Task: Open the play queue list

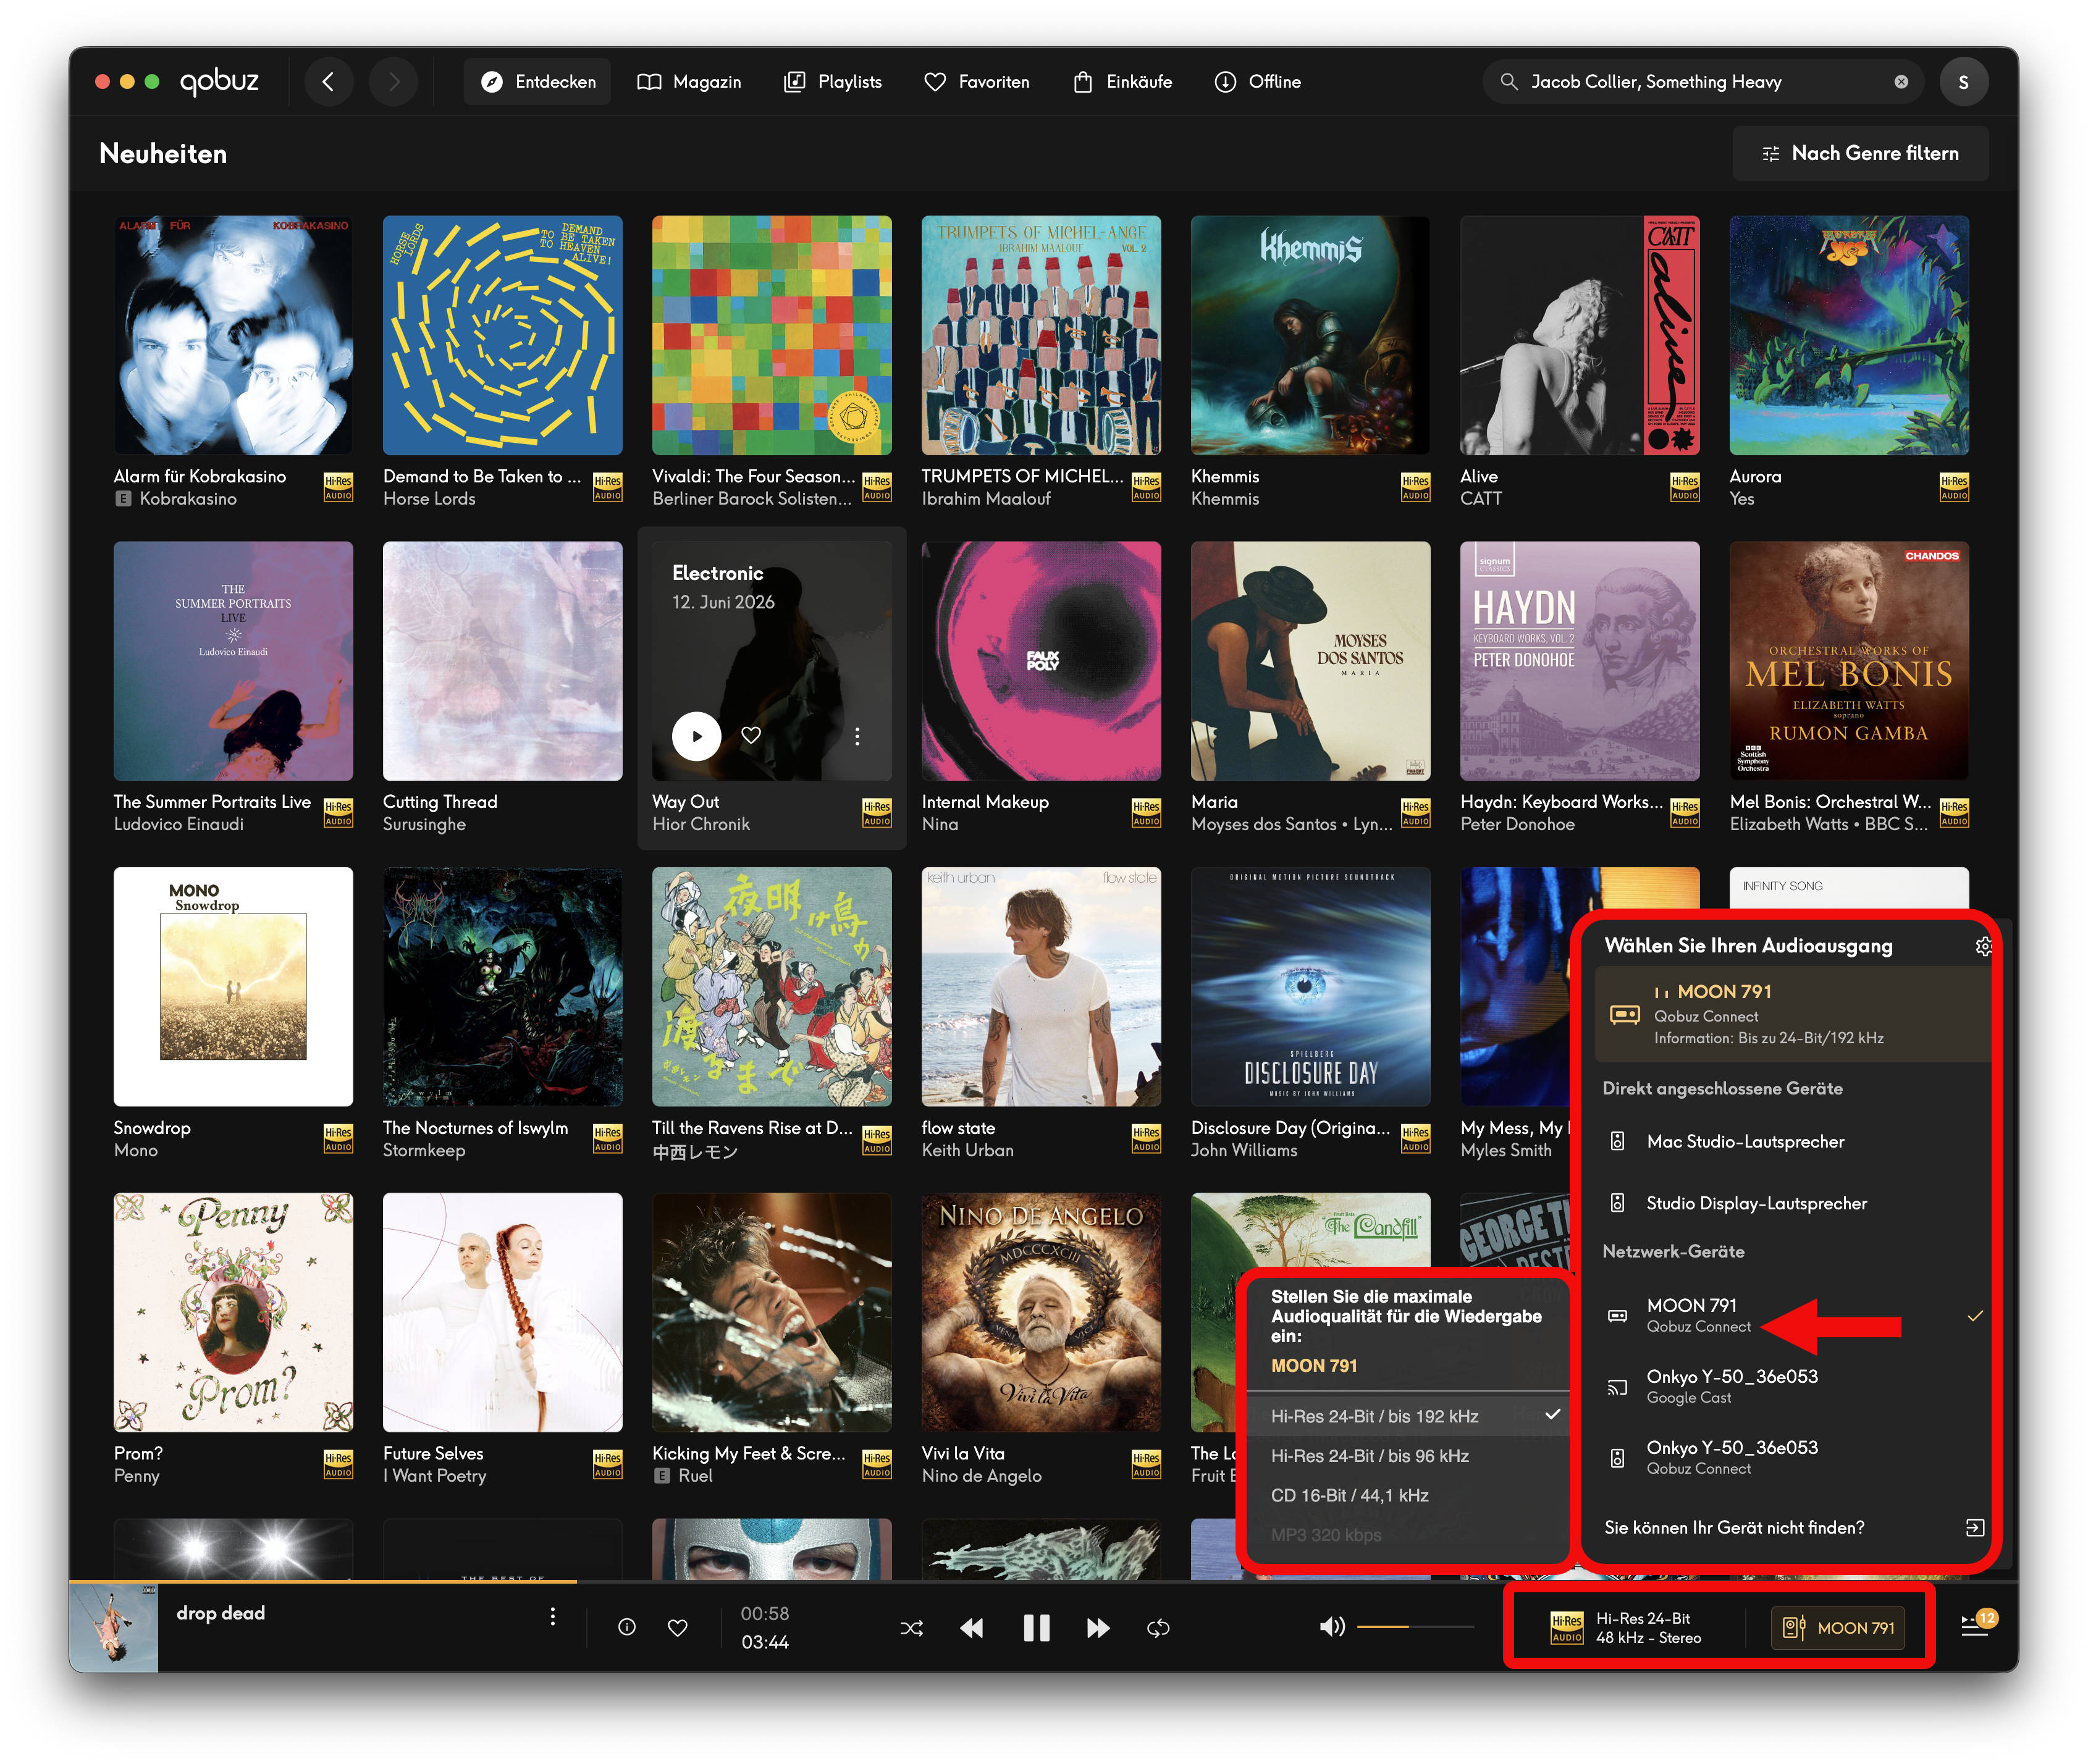Action: 1975,1626
